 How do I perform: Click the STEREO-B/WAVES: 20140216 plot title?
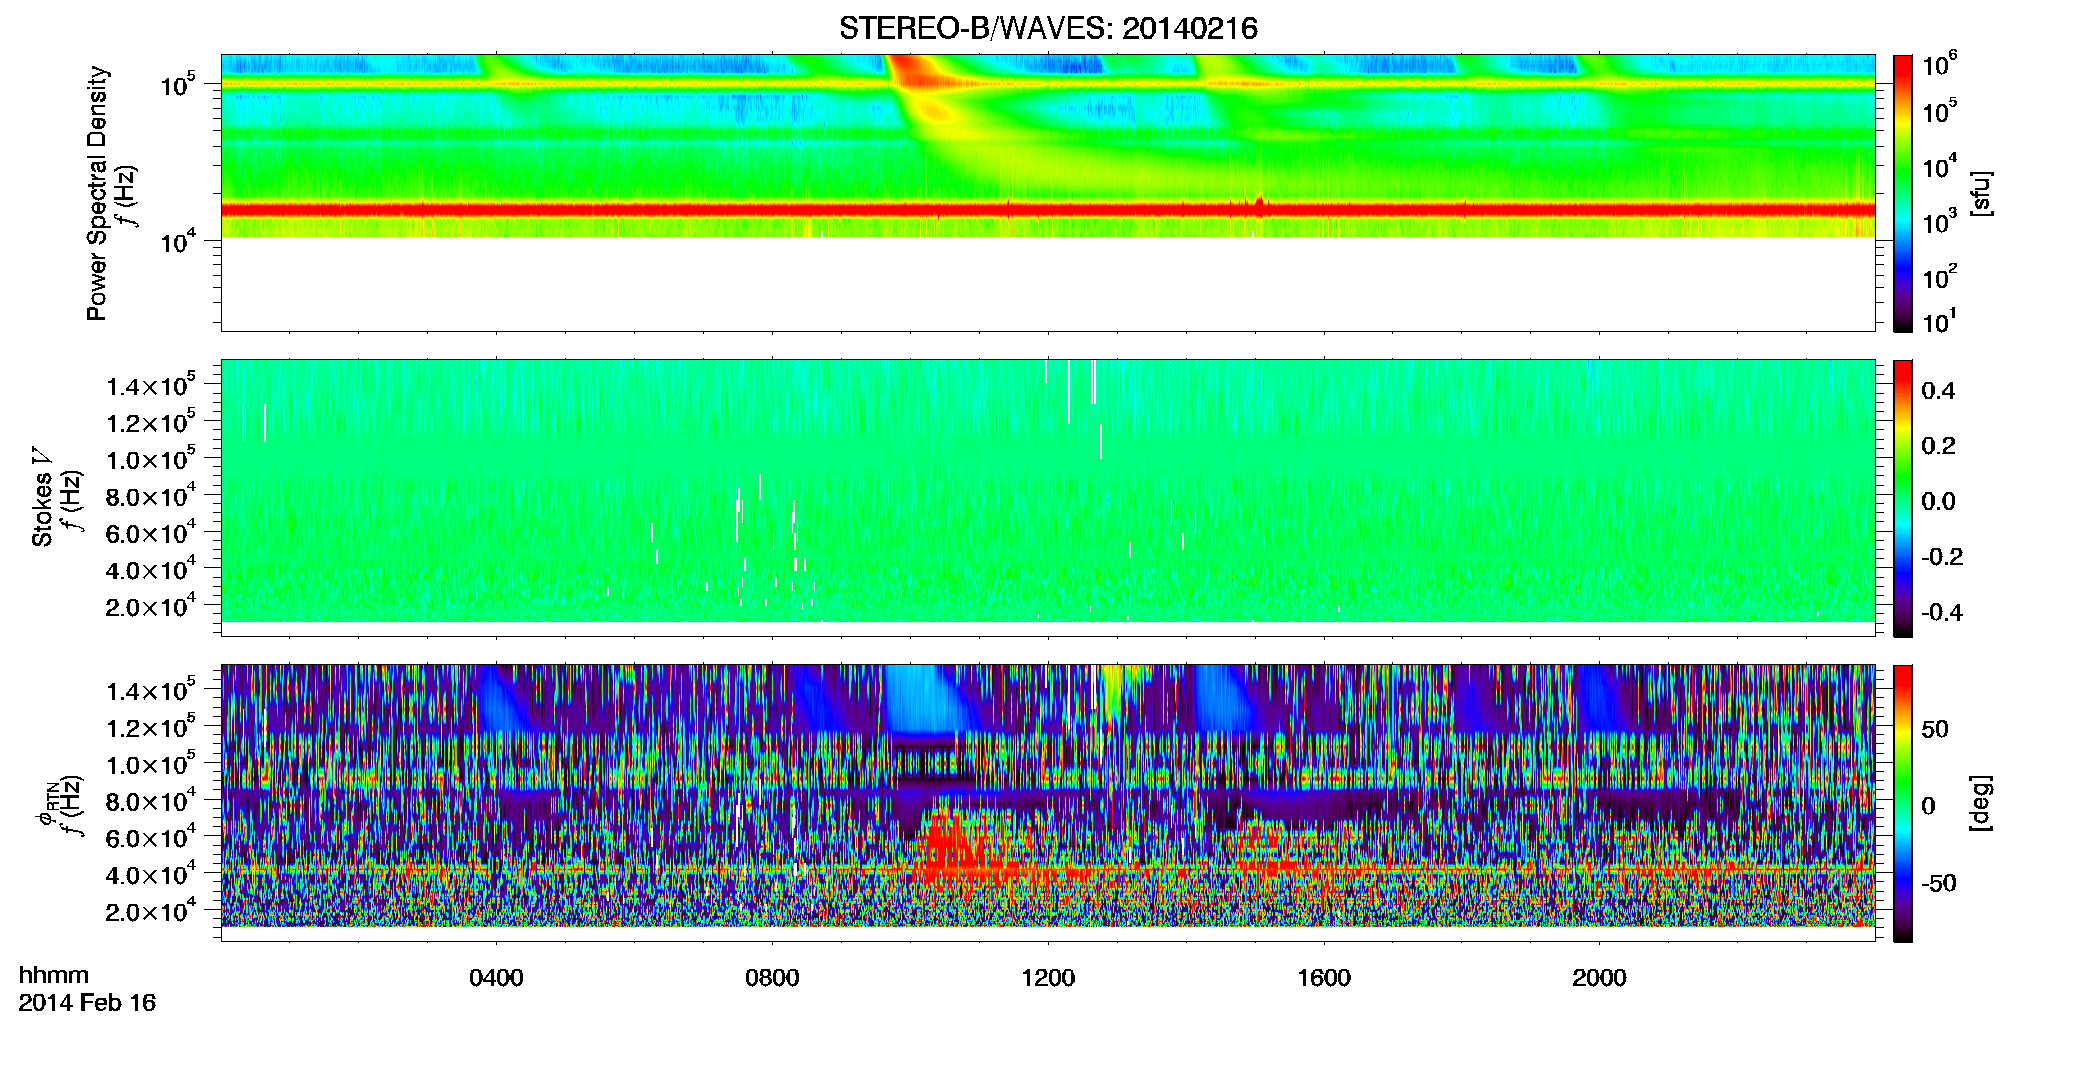point(1048,28)
